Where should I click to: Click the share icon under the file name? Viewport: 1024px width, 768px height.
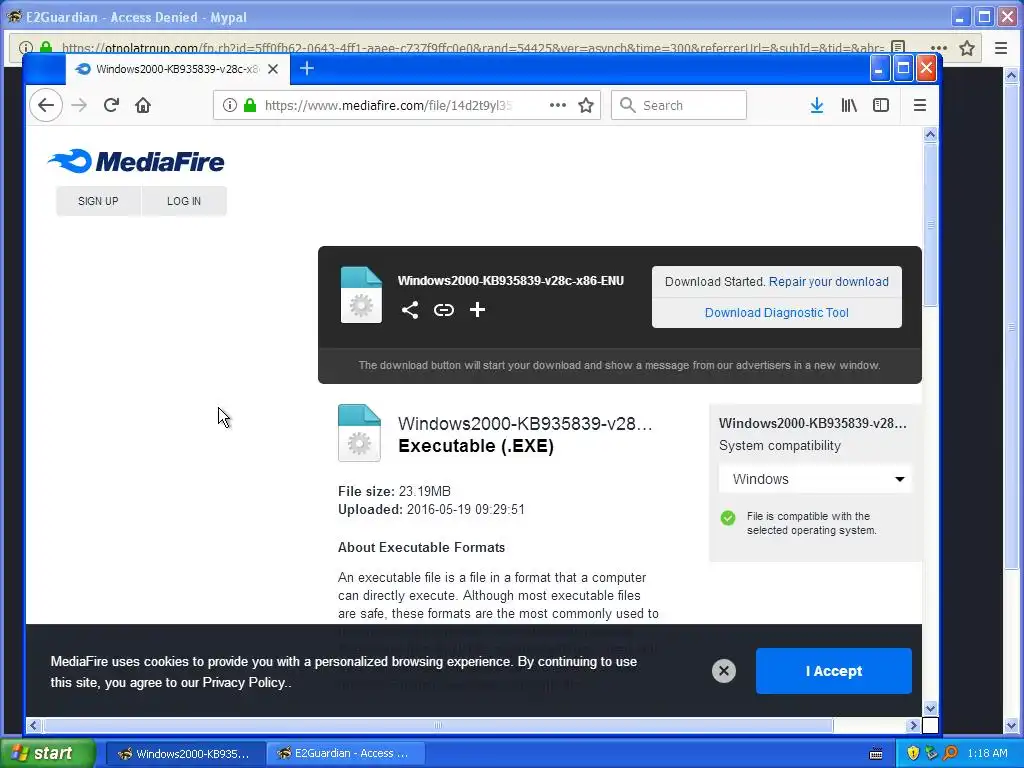409,310
